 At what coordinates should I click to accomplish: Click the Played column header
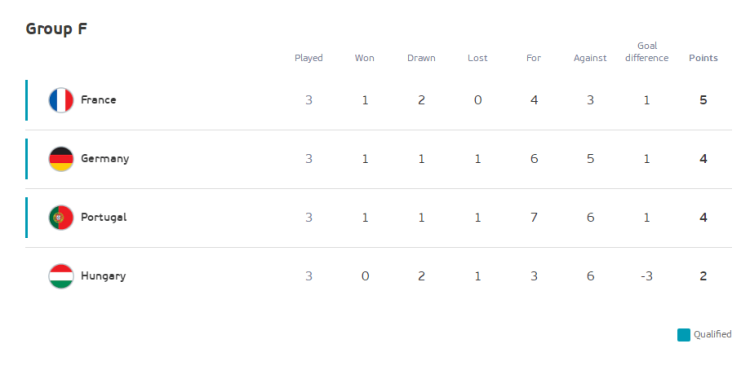(309, 58)
